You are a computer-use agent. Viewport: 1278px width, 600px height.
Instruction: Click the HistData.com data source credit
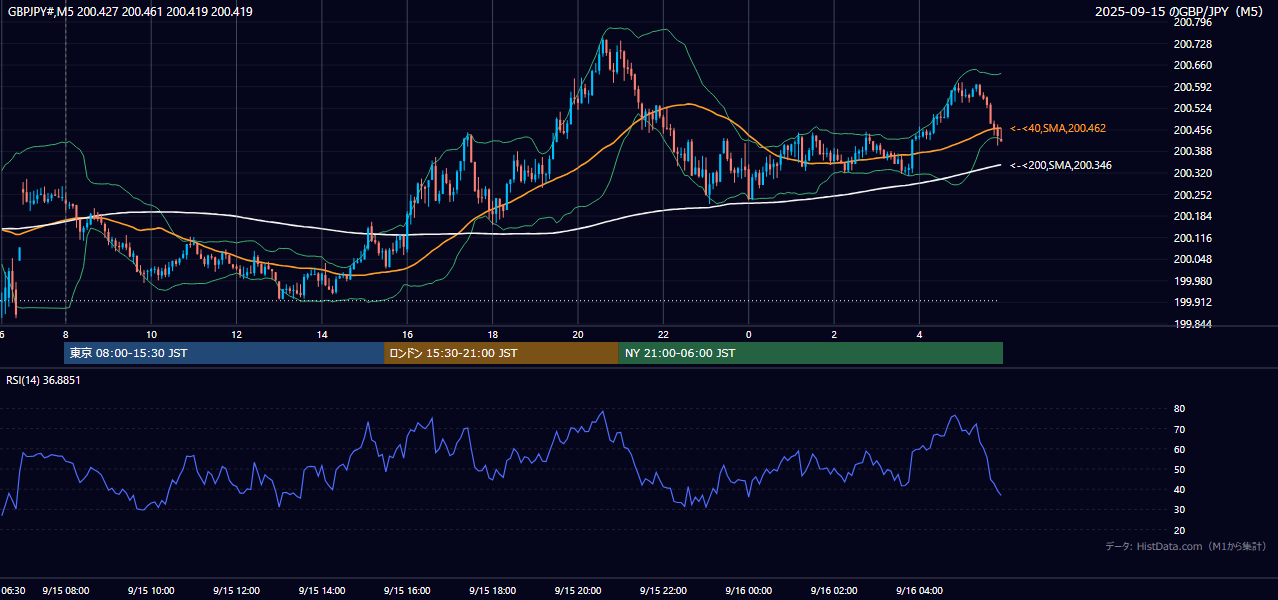click(1185, 546)
